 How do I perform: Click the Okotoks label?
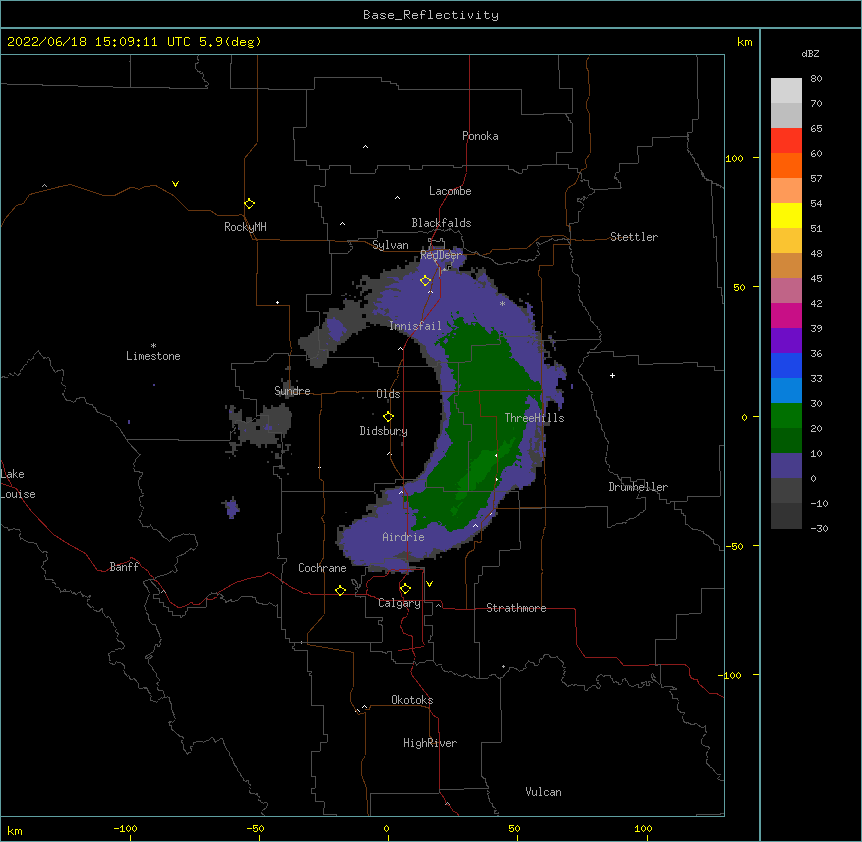point(412,700)
